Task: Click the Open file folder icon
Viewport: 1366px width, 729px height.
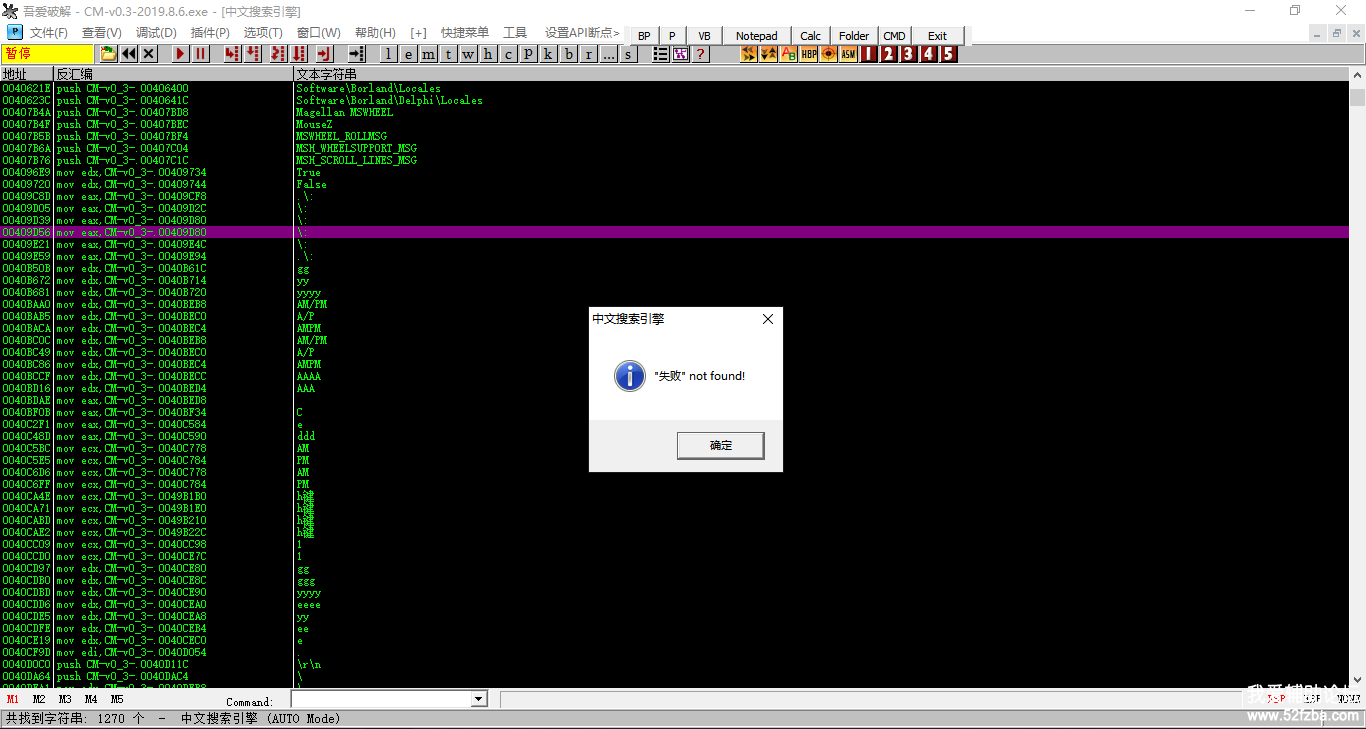Action: pos(108,54)
